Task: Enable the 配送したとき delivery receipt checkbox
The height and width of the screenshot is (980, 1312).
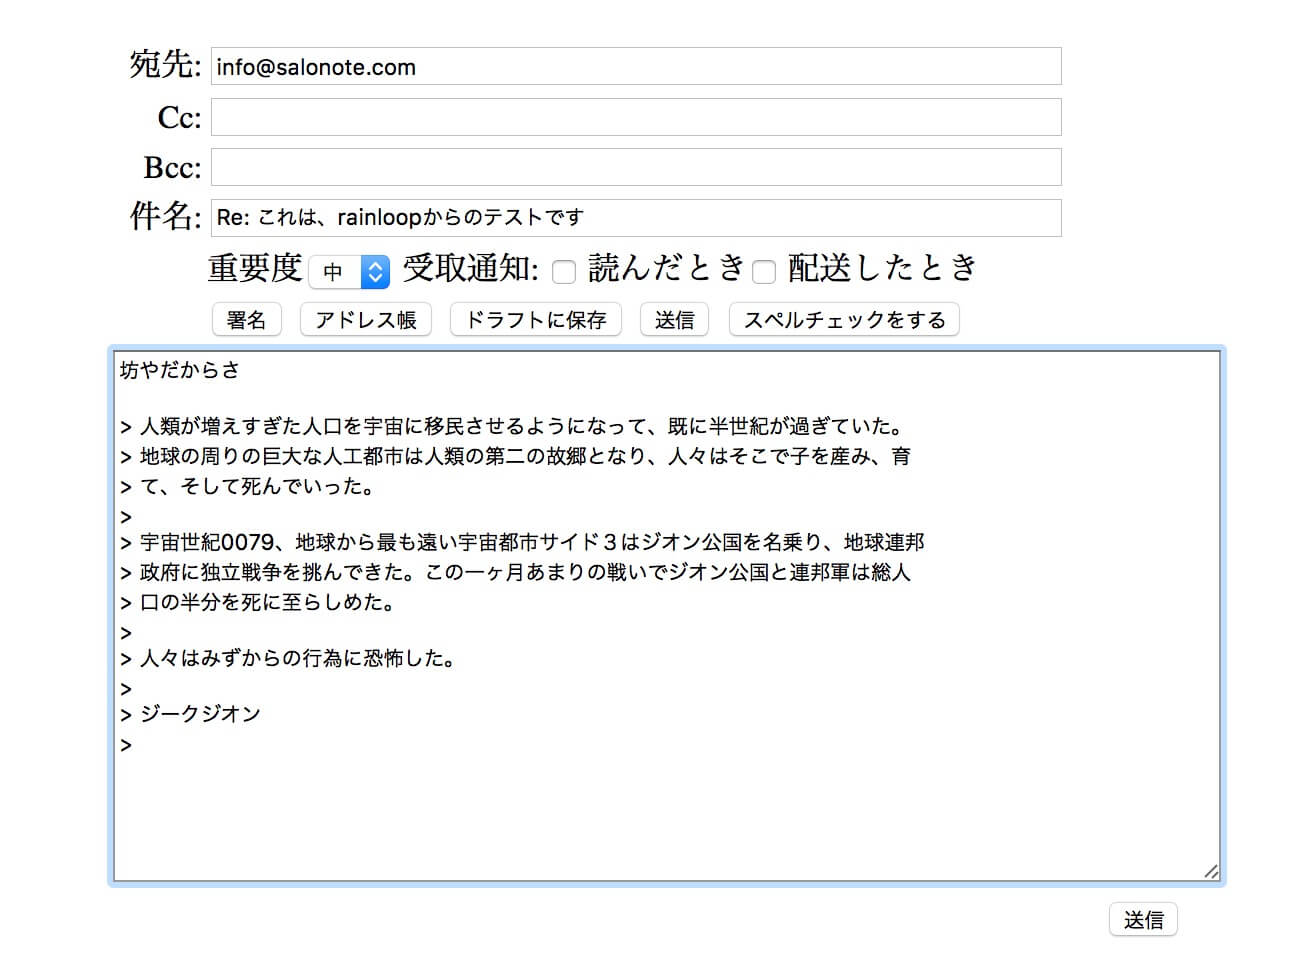Action: point(764,271)
